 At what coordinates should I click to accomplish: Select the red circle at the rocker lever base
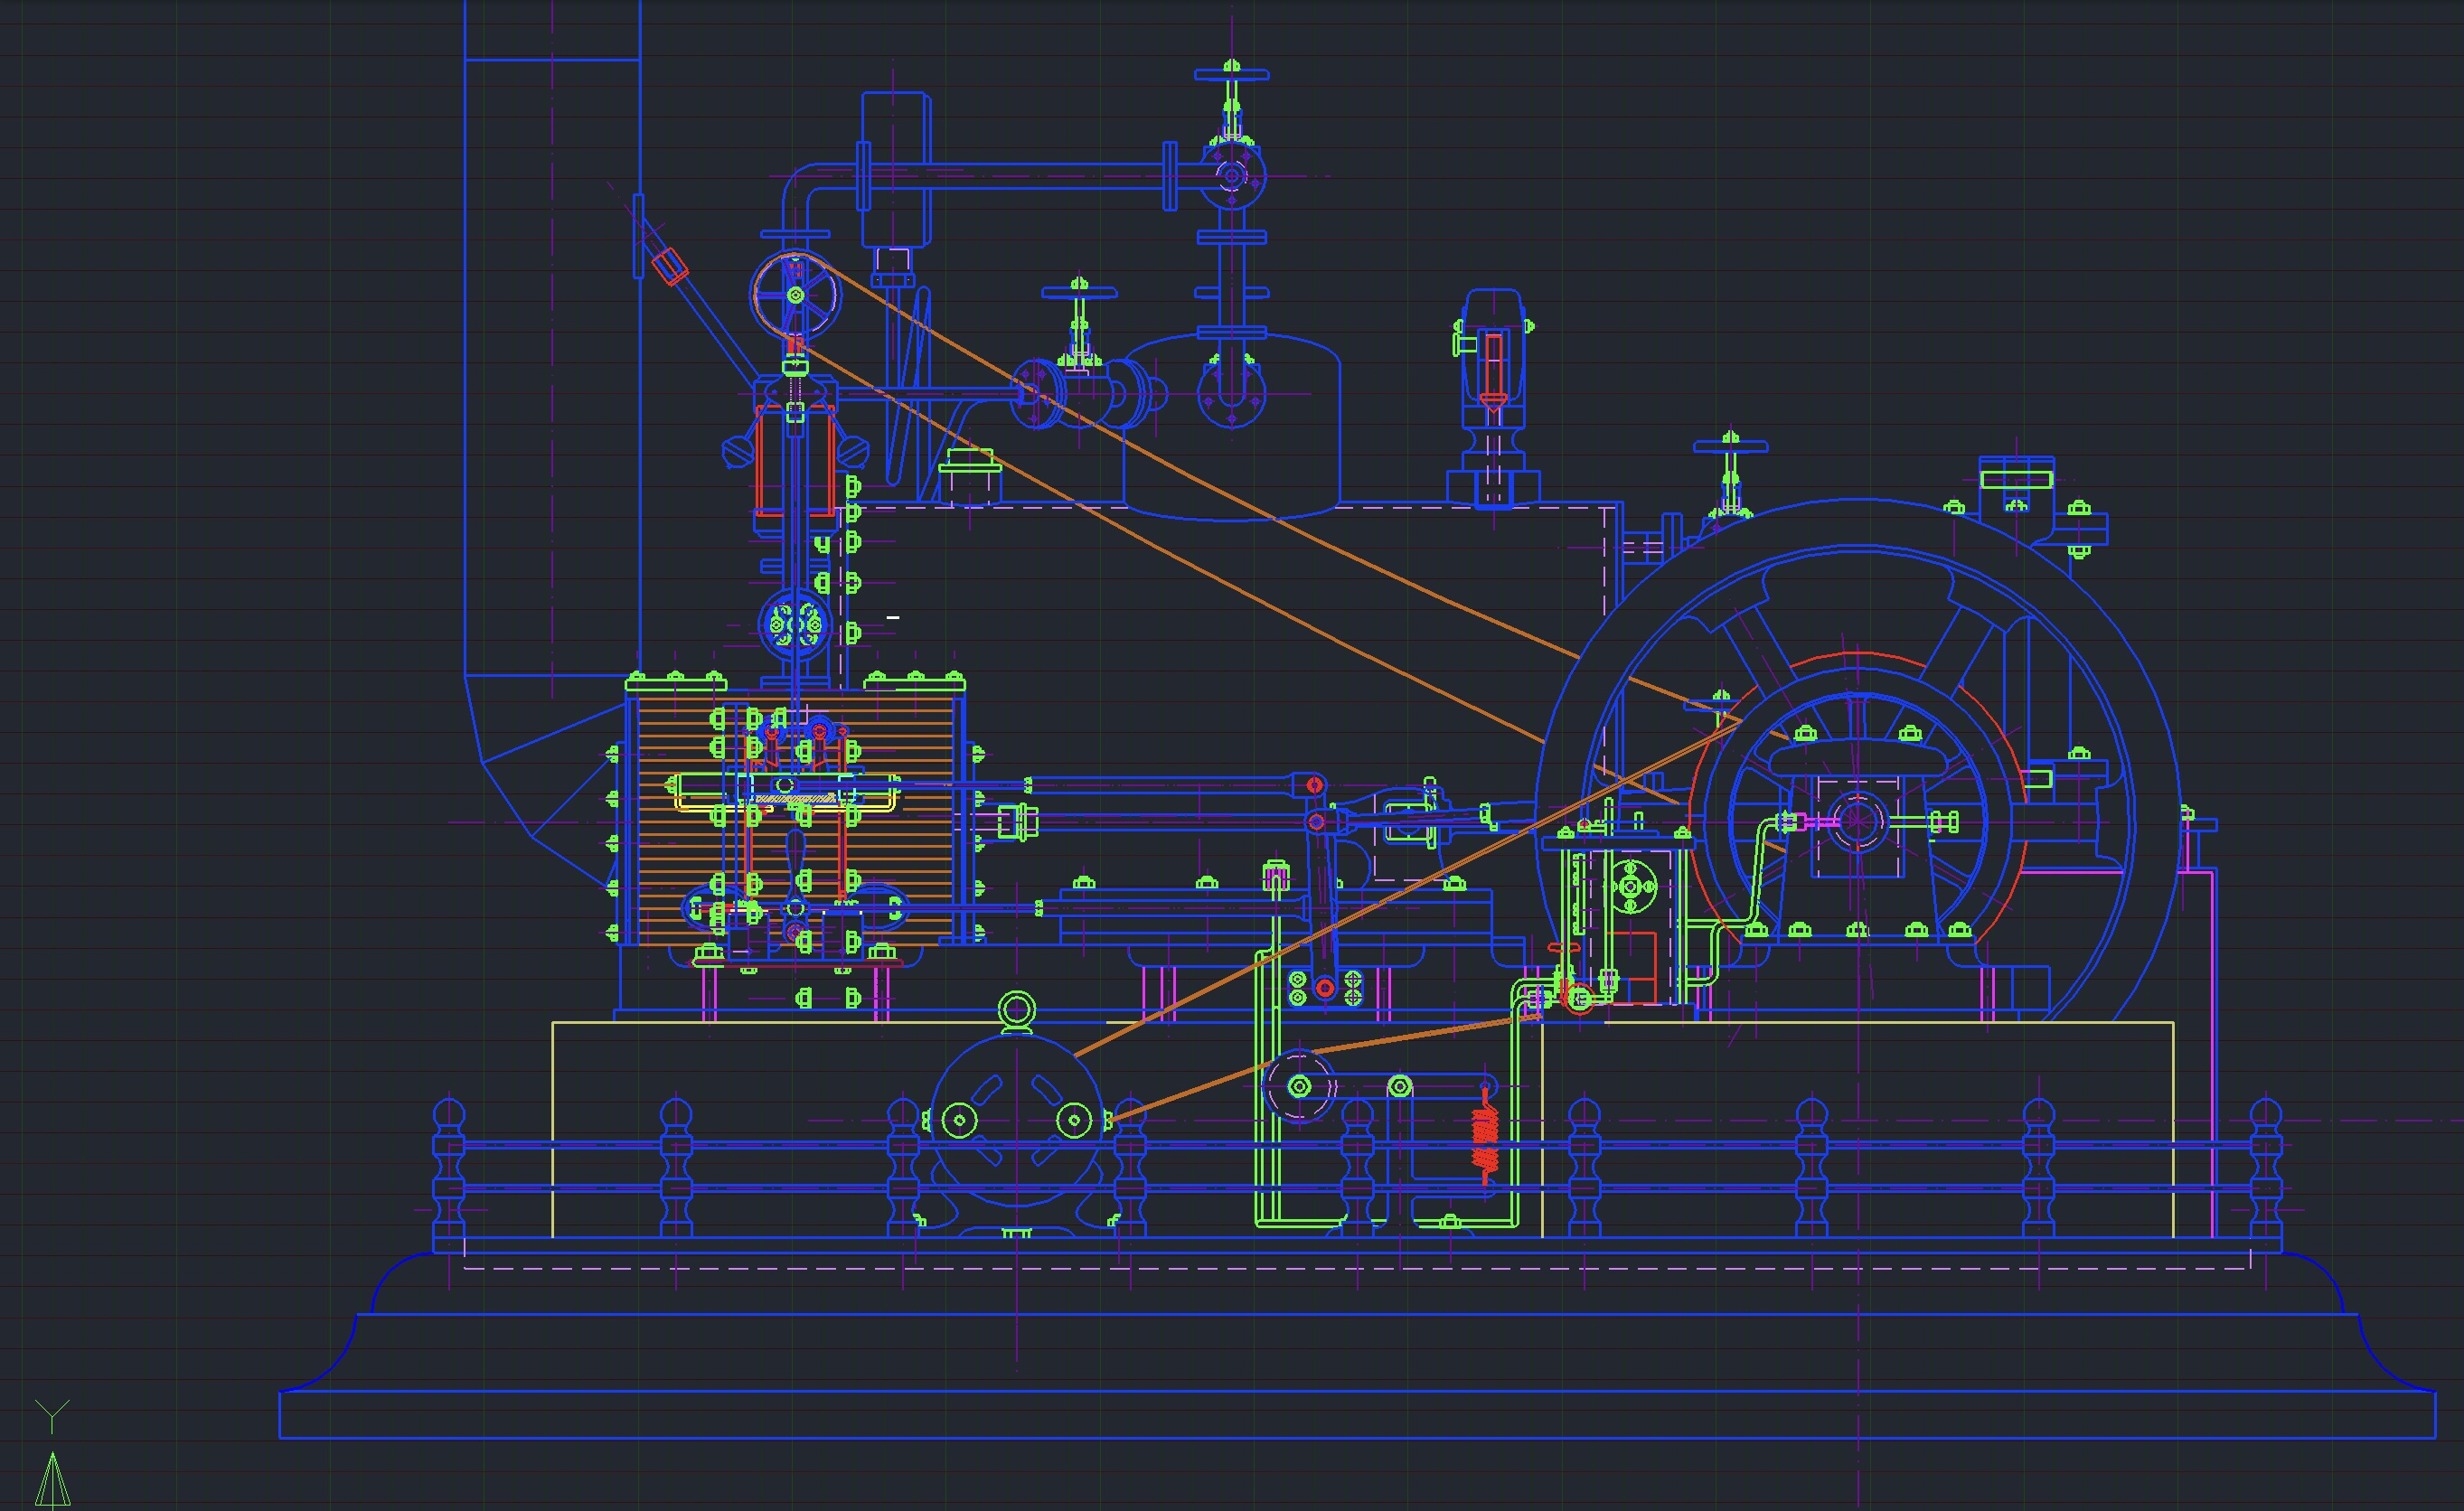1325,988
